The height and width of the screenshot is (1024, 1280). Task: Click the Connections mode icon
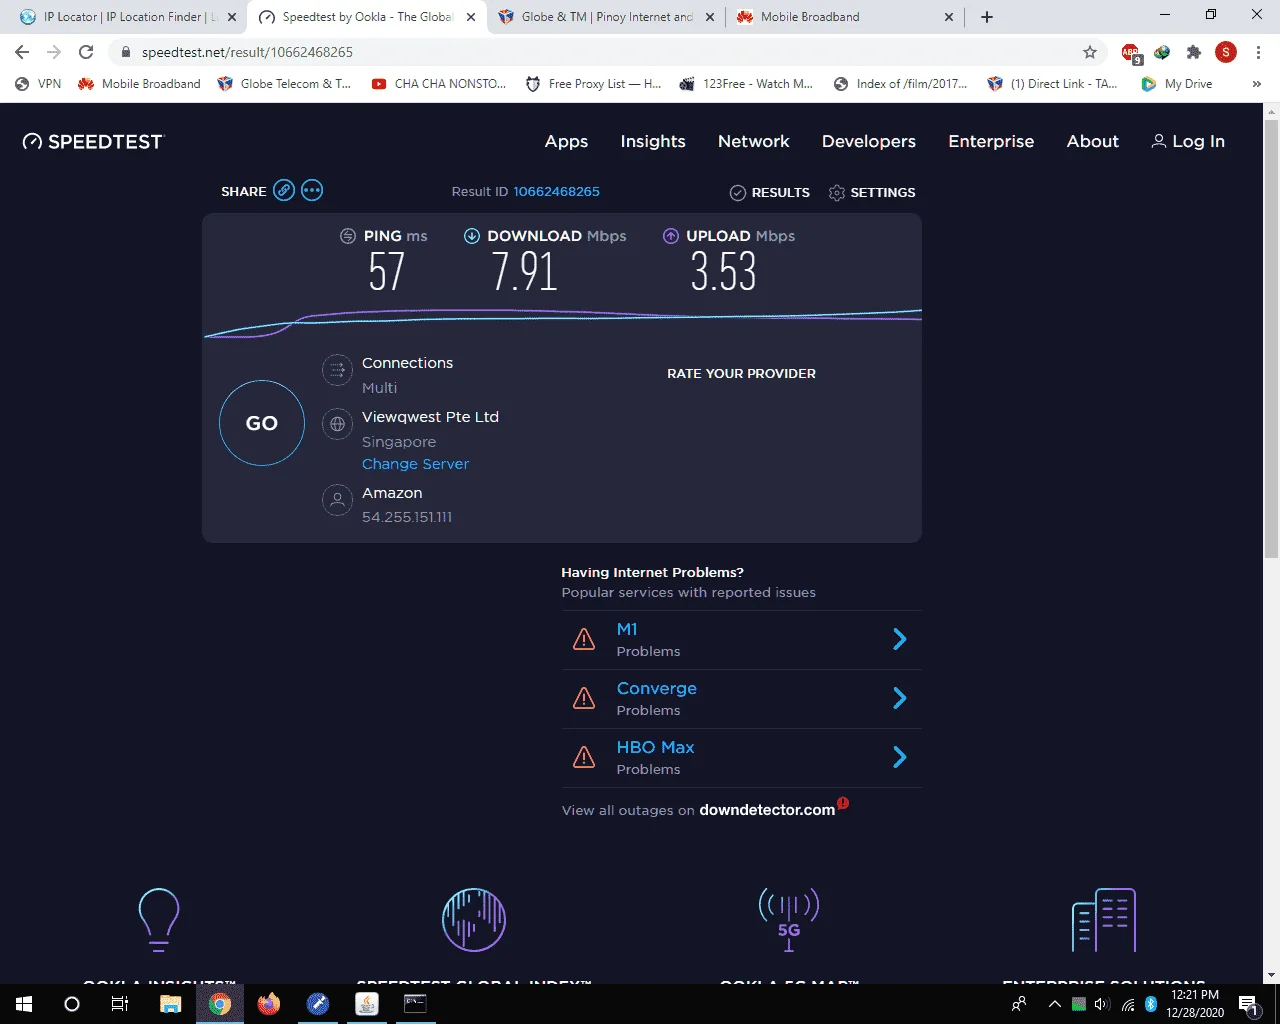click(x=337, y=370)
